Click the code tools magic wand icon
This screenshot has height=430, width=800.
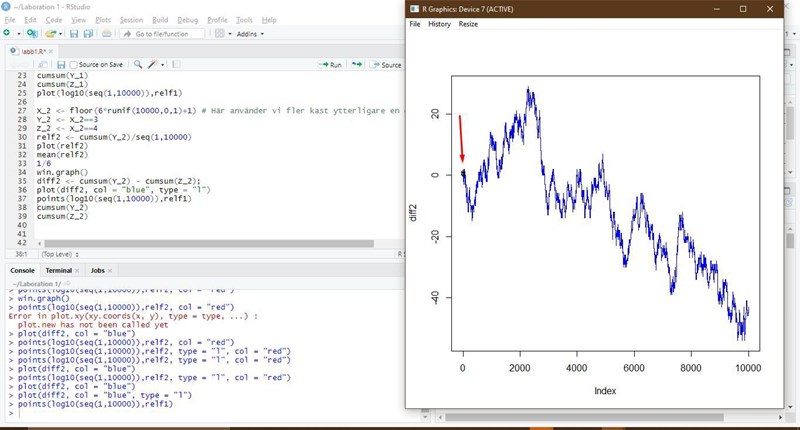[153, 64]
